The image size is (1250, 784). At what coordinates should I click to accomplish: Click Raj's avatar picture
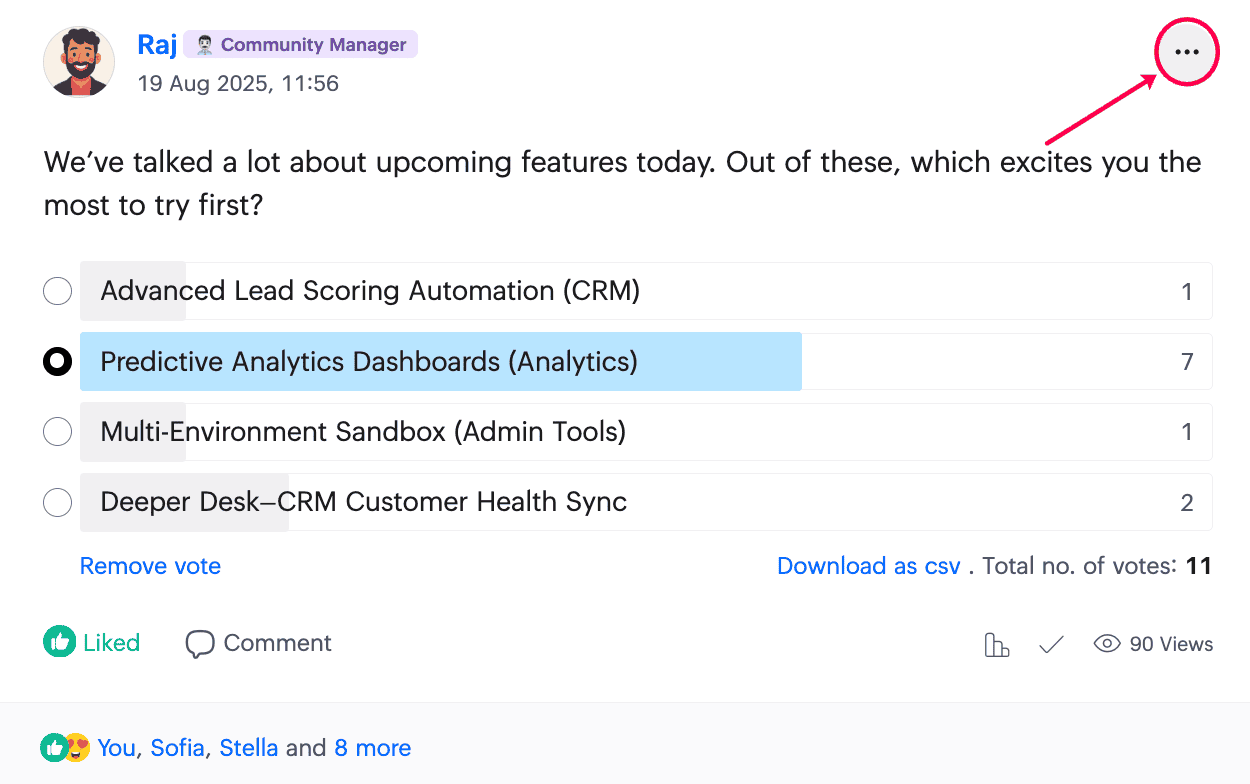click(79, 62)
